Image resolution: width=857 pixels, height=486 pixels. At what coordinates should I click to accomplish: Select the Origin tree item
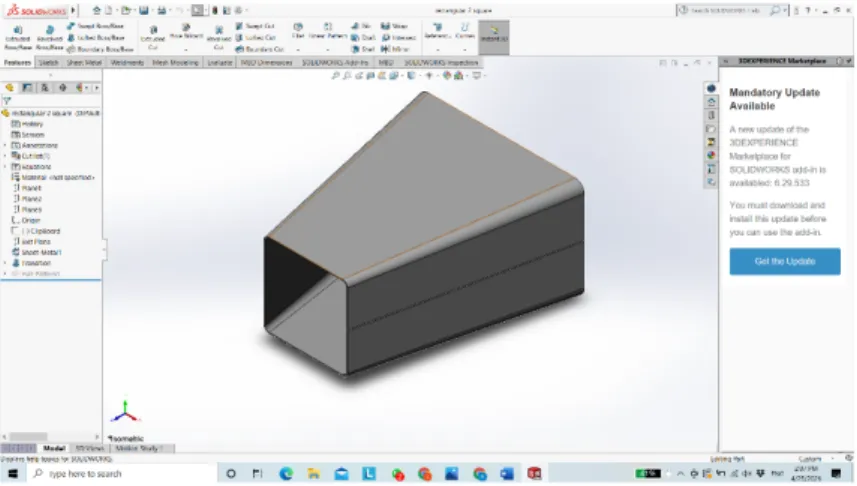click(x=26, y=220)
